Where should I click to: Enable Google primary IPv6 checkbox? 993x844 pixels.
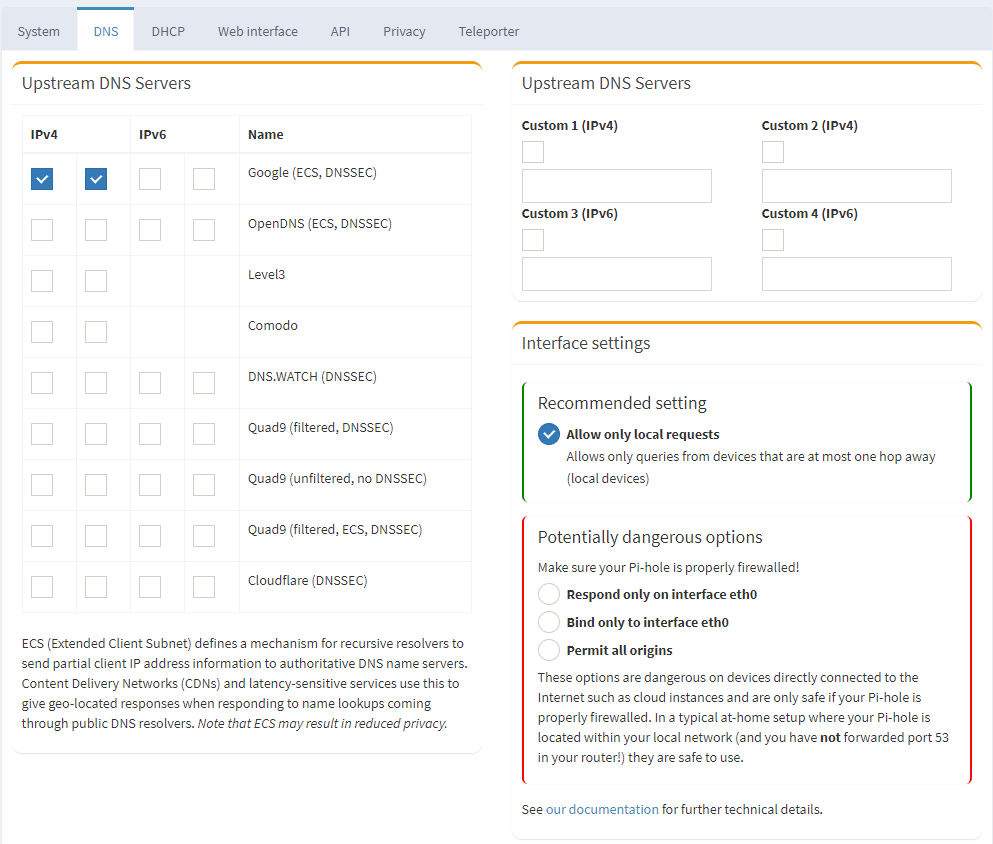point(150,179)
